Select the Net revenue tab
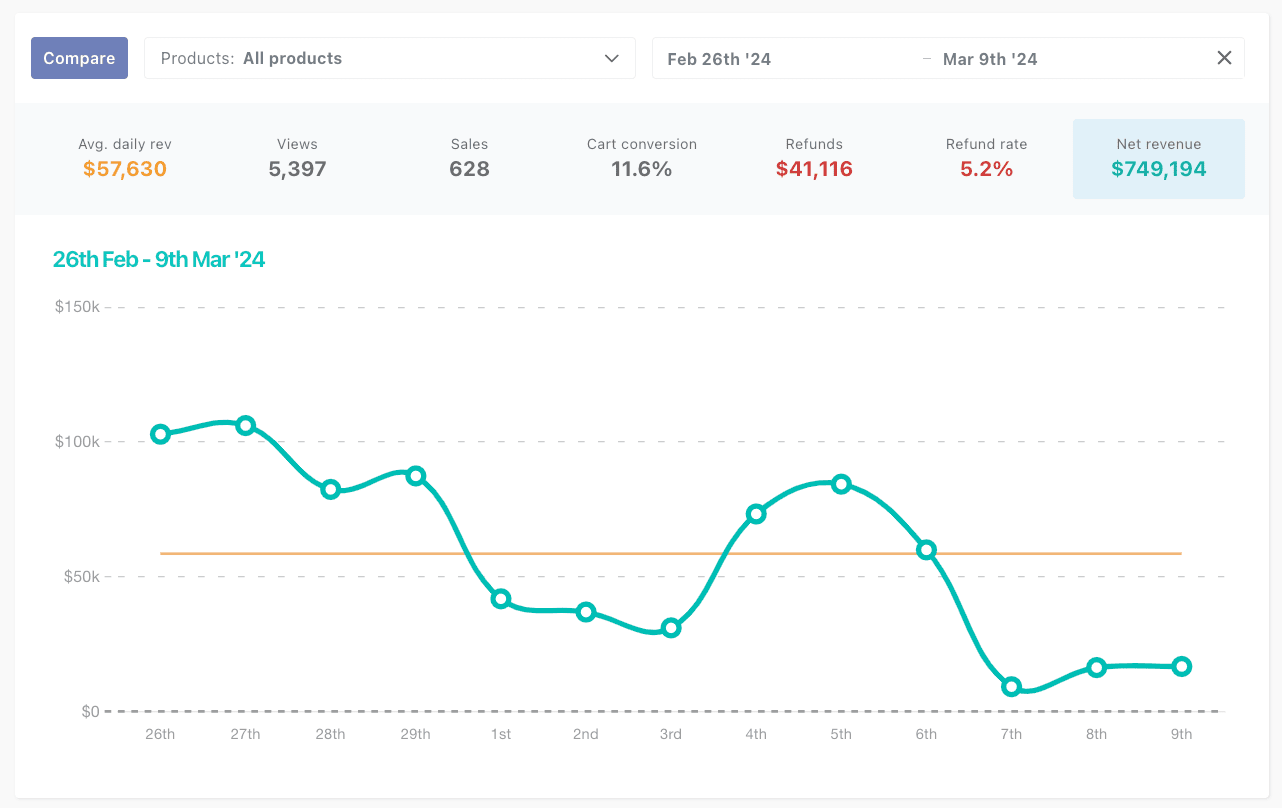The width and height of the screenshot is (1282, 808). (x=1158, y=159)
